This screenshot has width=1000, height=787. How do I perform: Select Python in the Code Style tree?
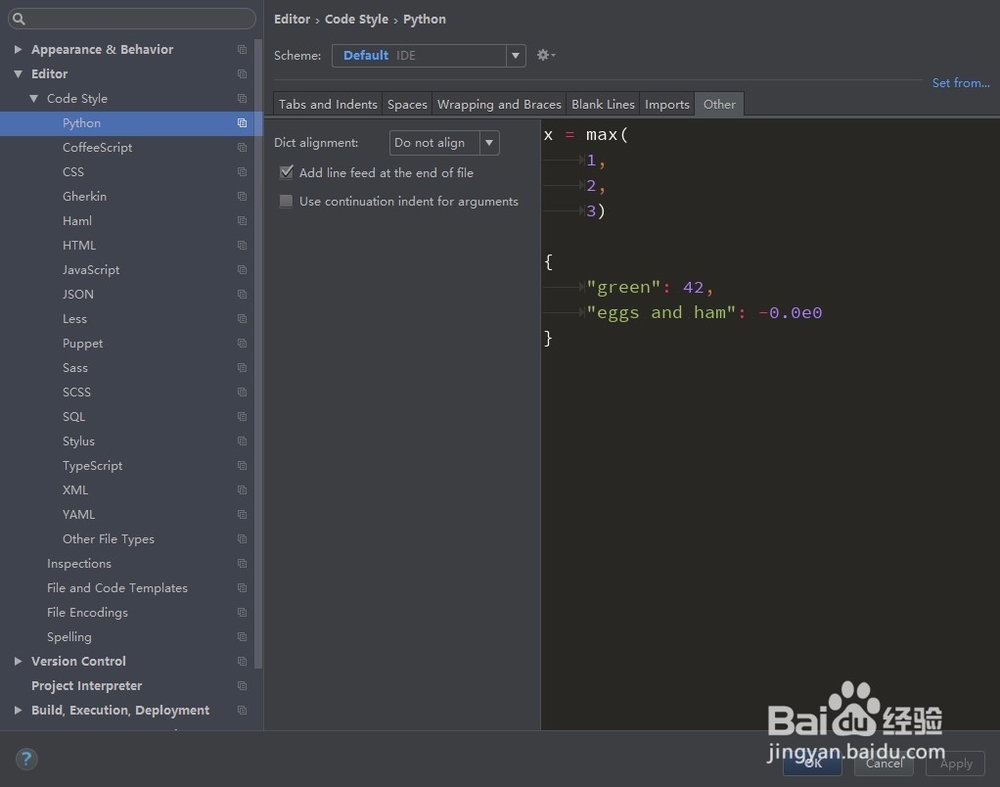point(82,123)
